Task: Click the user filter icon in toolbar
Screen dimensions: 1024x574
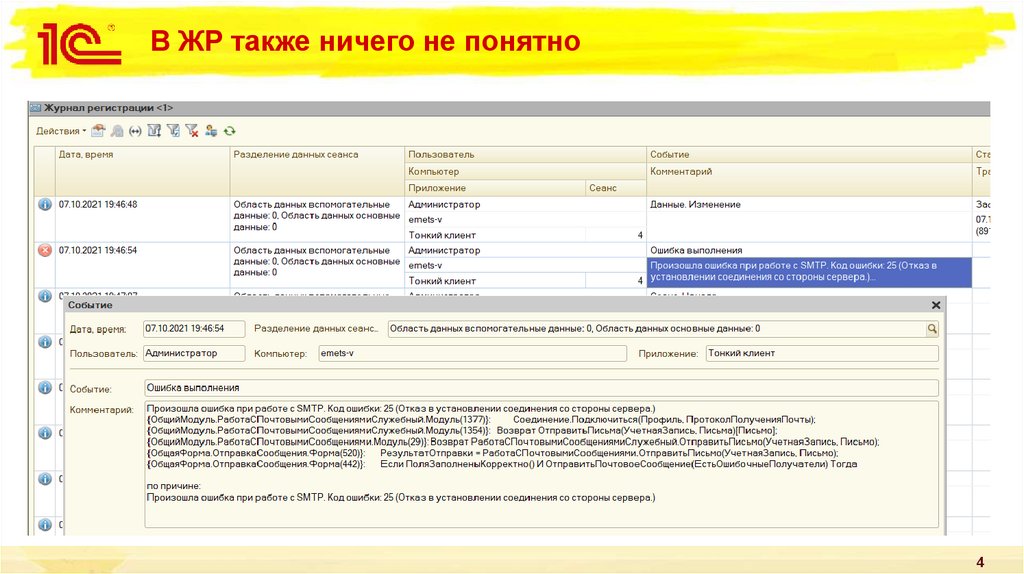Action: [x=211, y=131]
